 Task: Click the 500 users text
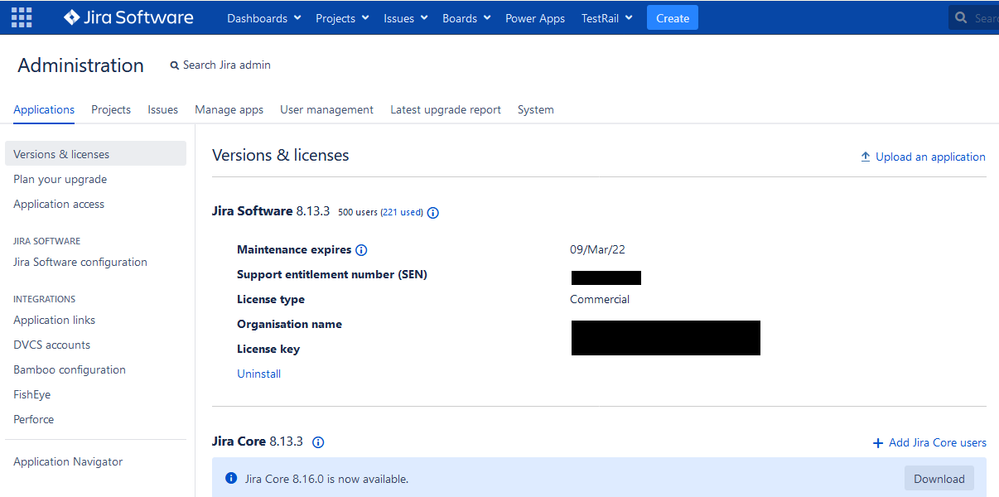tap(358, 213)
